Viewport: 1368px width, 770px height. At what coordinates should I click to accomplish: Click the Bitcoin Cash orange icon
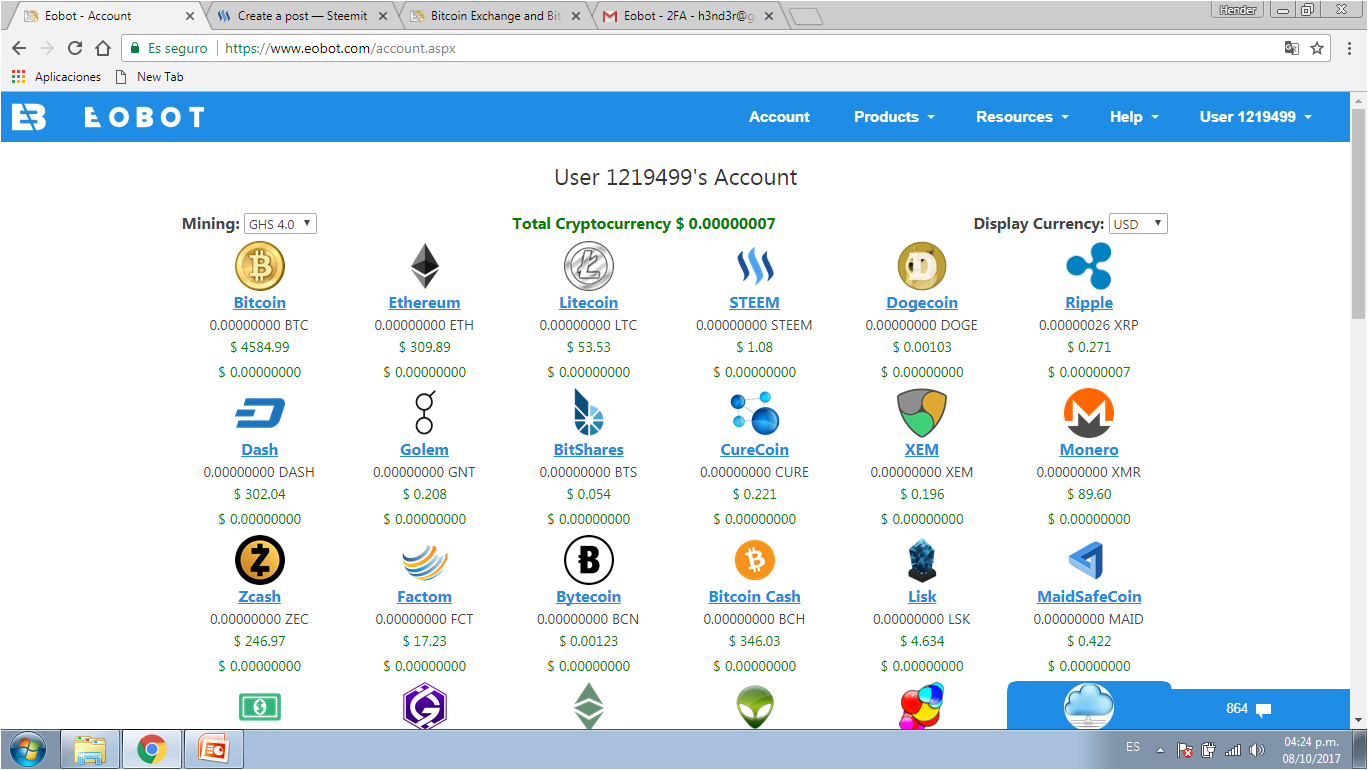point(755,560)
